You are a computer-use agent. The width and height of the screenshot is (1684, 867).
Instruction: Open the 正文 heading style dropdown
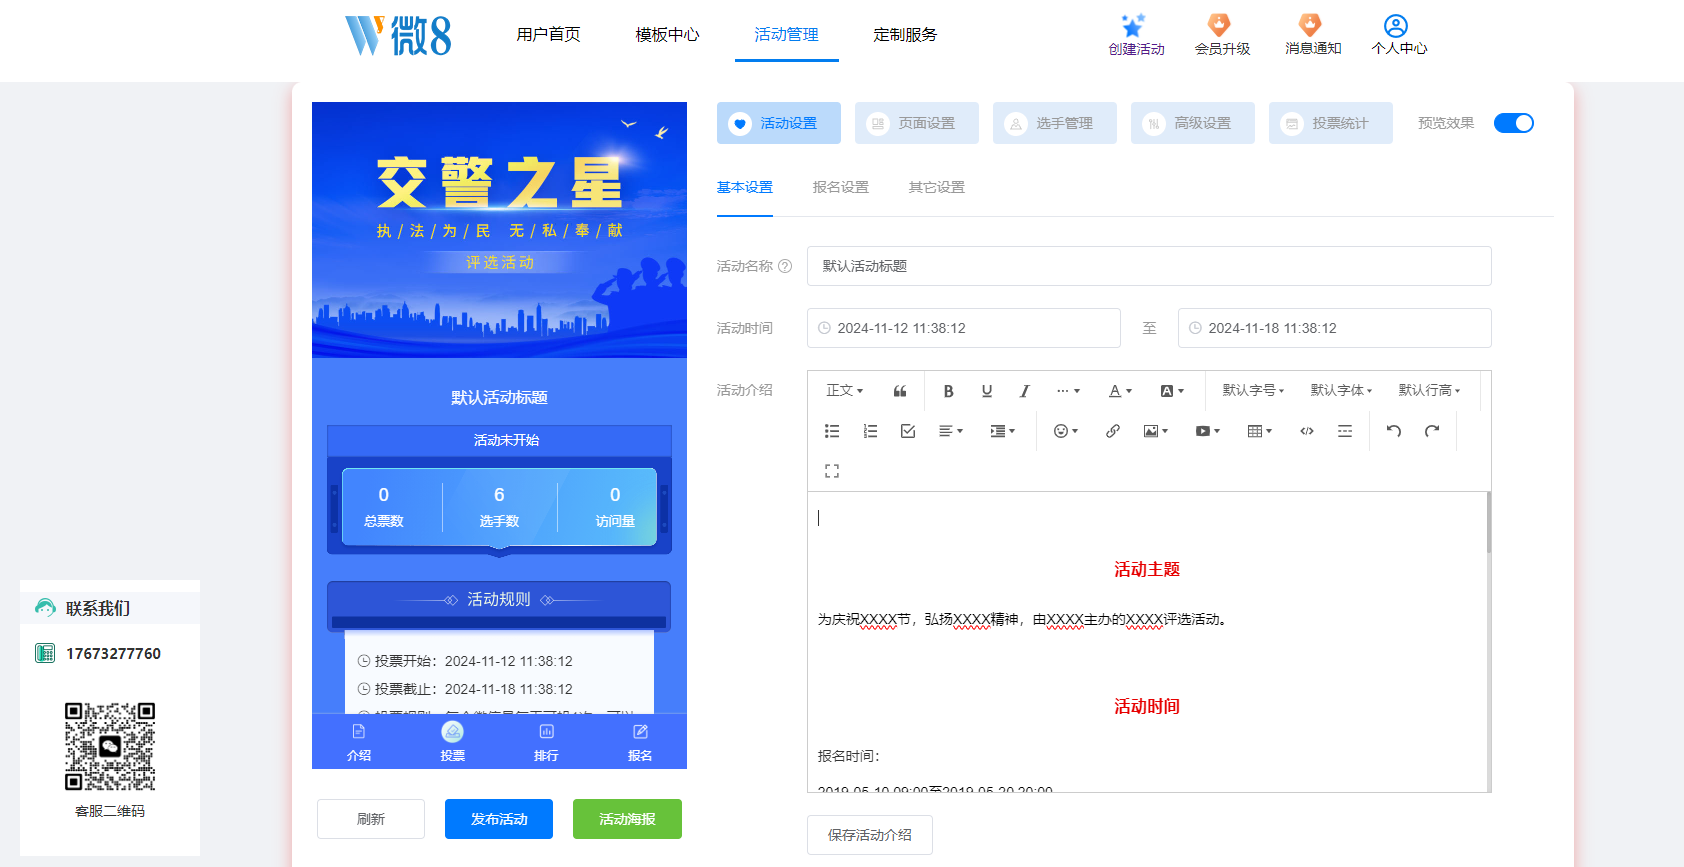(845, 391)
